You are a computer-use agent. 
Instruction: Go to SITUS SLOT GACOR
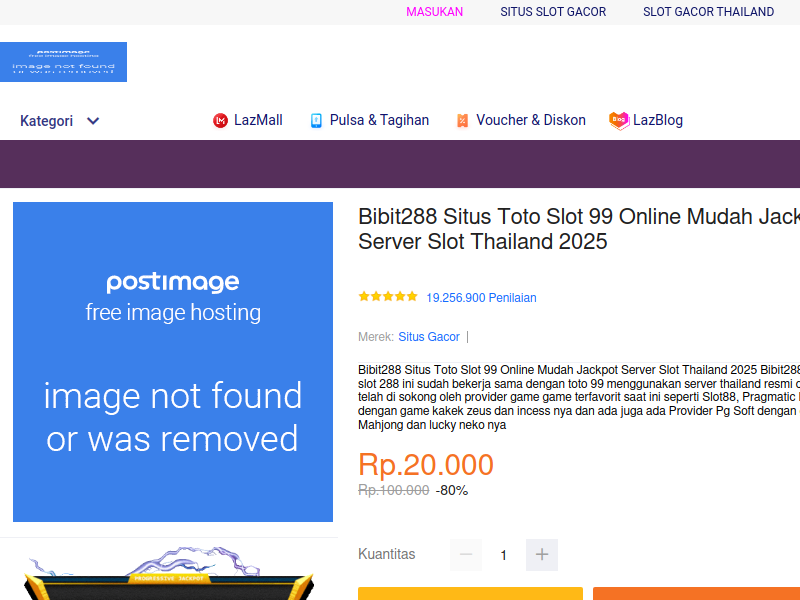point(553,12)
